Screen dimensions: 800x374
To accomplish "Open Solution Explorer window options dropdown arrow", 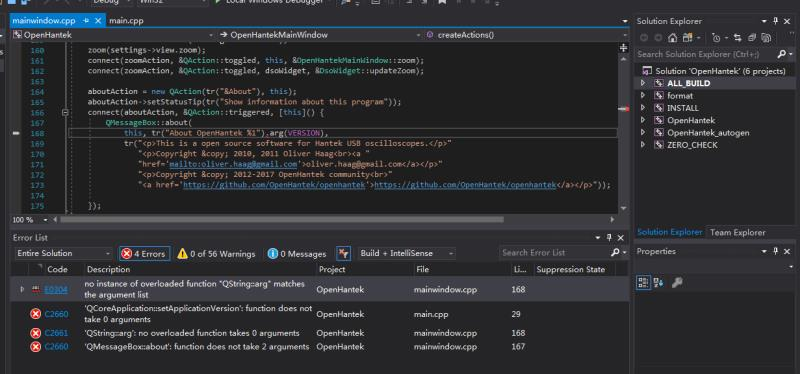I will [764, 21].
